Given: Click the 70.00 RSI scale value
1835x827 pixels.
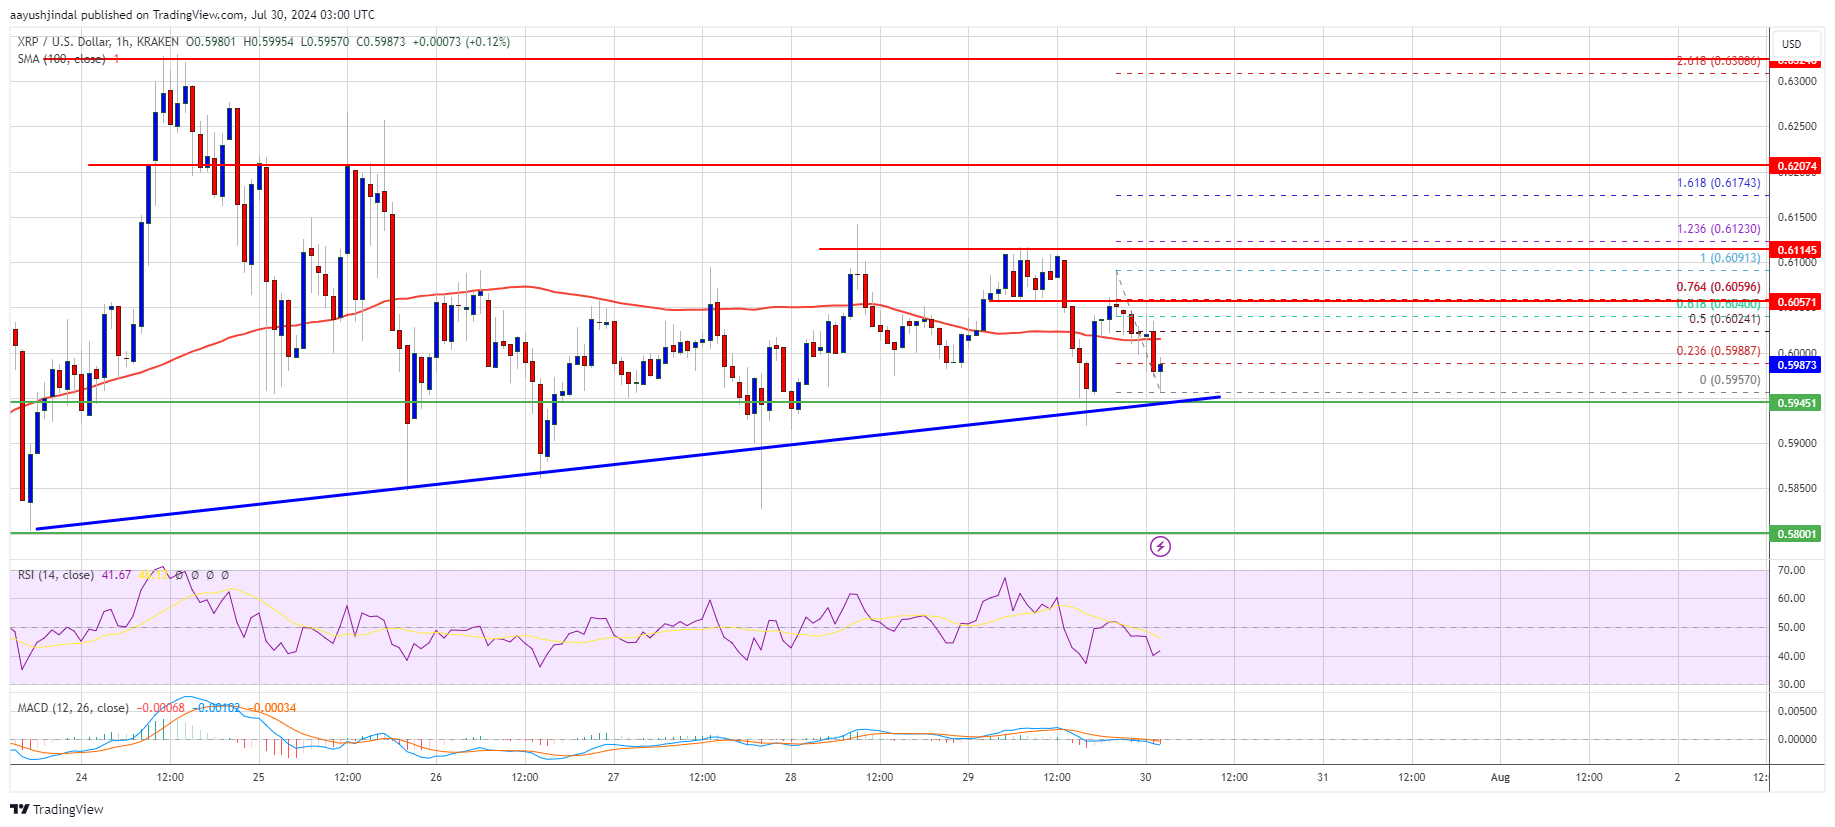Looking at the screenshot, I should coord(1791,570).
